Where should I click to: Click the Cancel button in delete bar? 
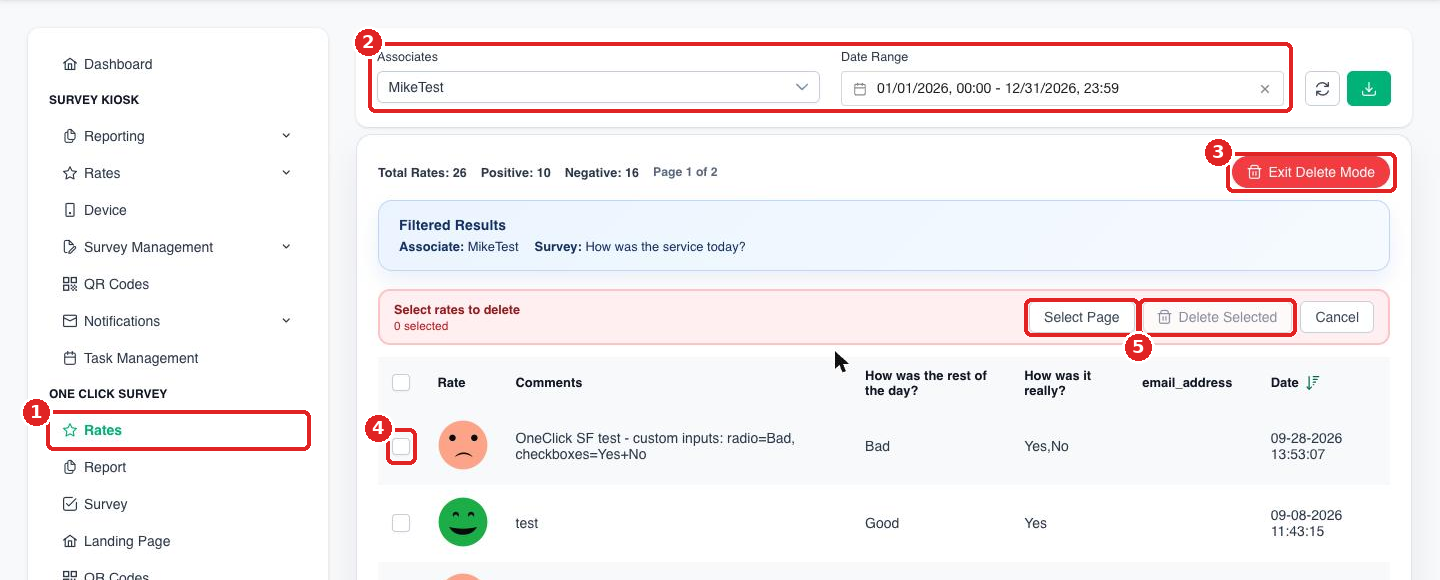point(1337,317)
